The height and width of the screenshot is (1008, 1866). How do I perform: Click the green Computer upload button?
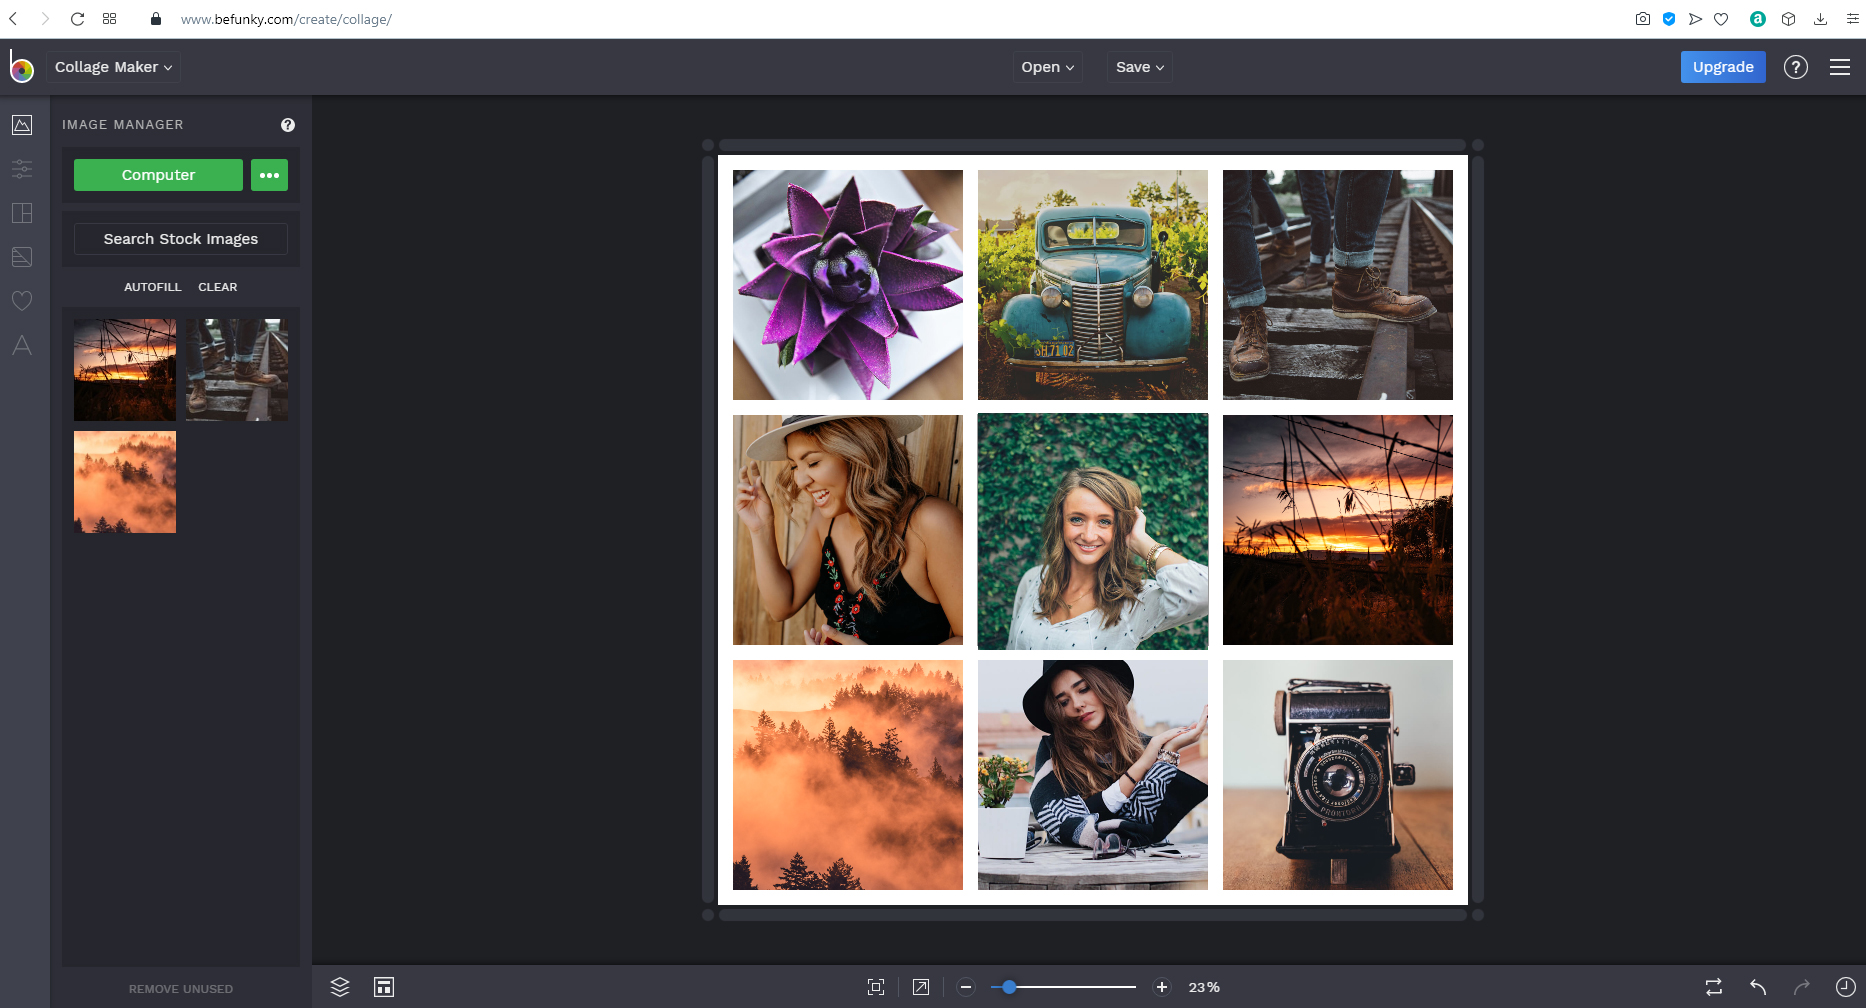click(158, 175)
